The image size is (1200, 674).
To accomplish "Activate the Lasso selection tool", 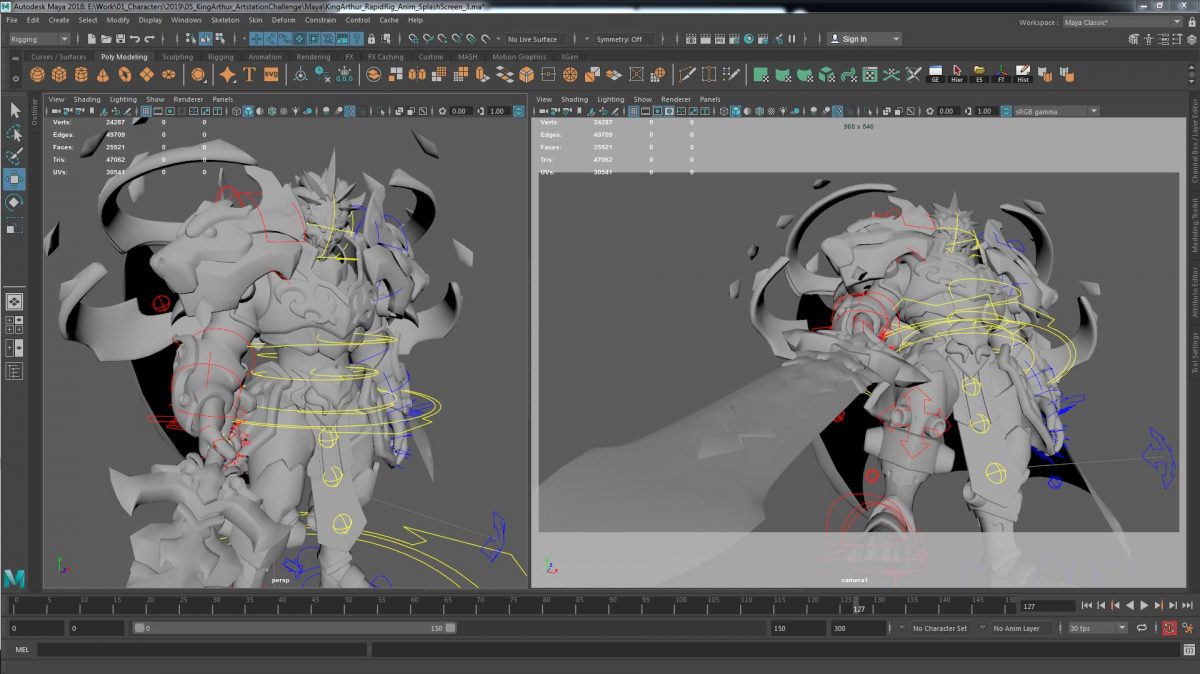I will (14, 131).
